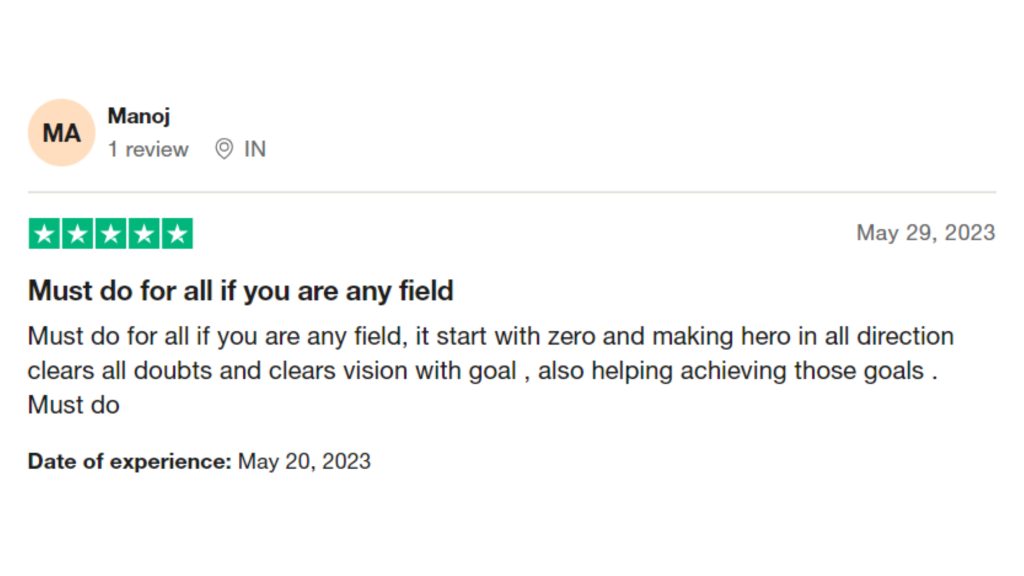Click the IN country code
This screenshot has width=1024, height=576.
pyautogui.click(x=255, y=150)
